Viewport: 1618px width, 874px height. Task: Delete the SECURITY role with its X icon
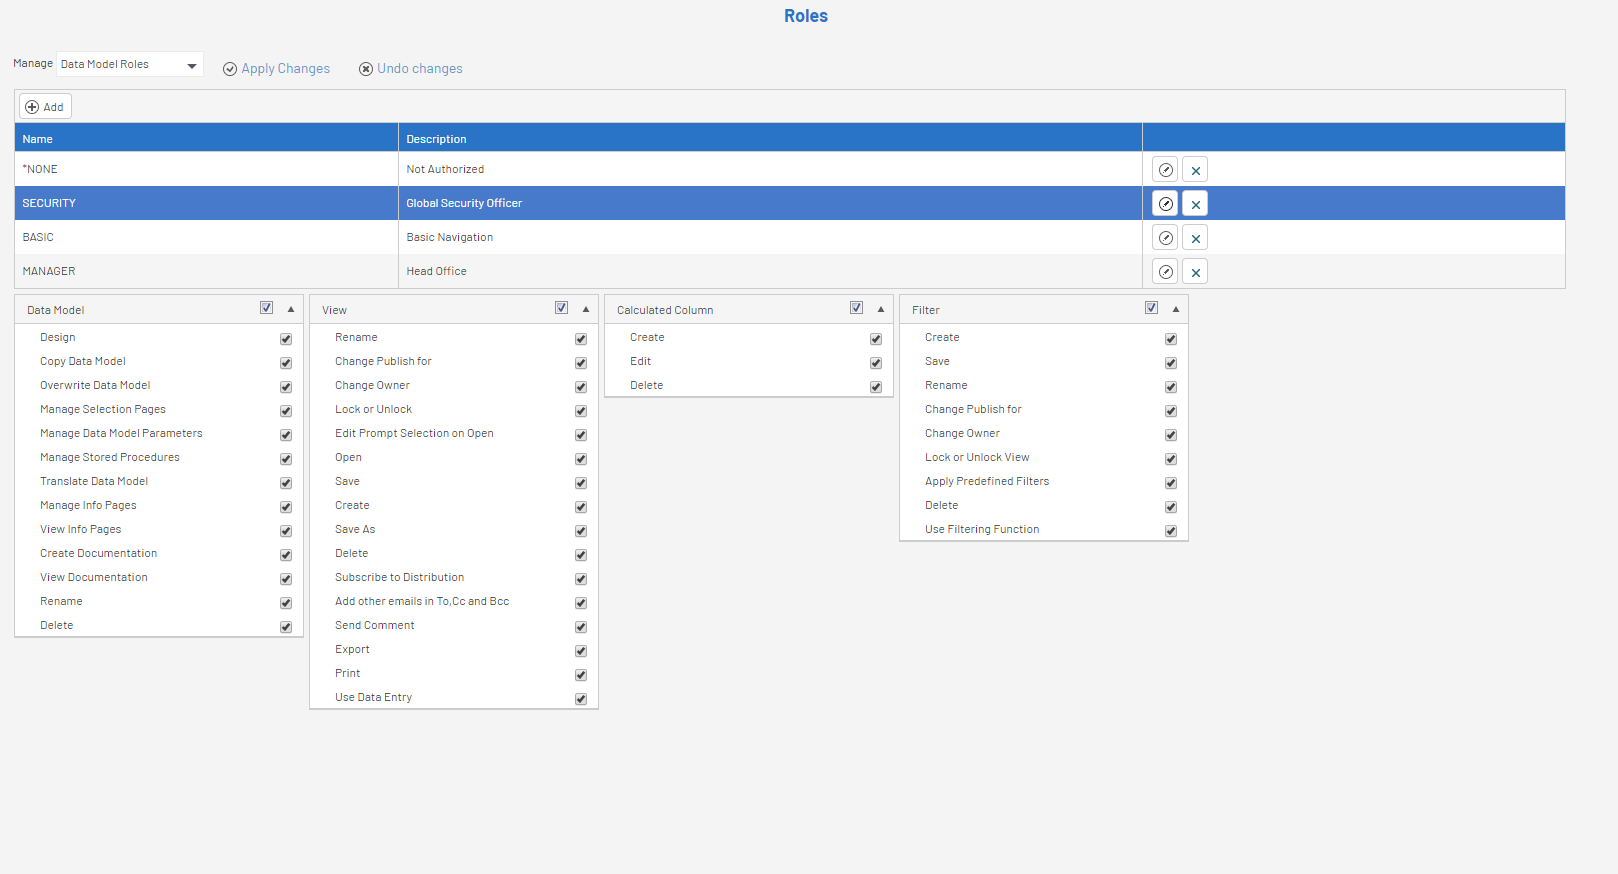[x=1195, y=204]
